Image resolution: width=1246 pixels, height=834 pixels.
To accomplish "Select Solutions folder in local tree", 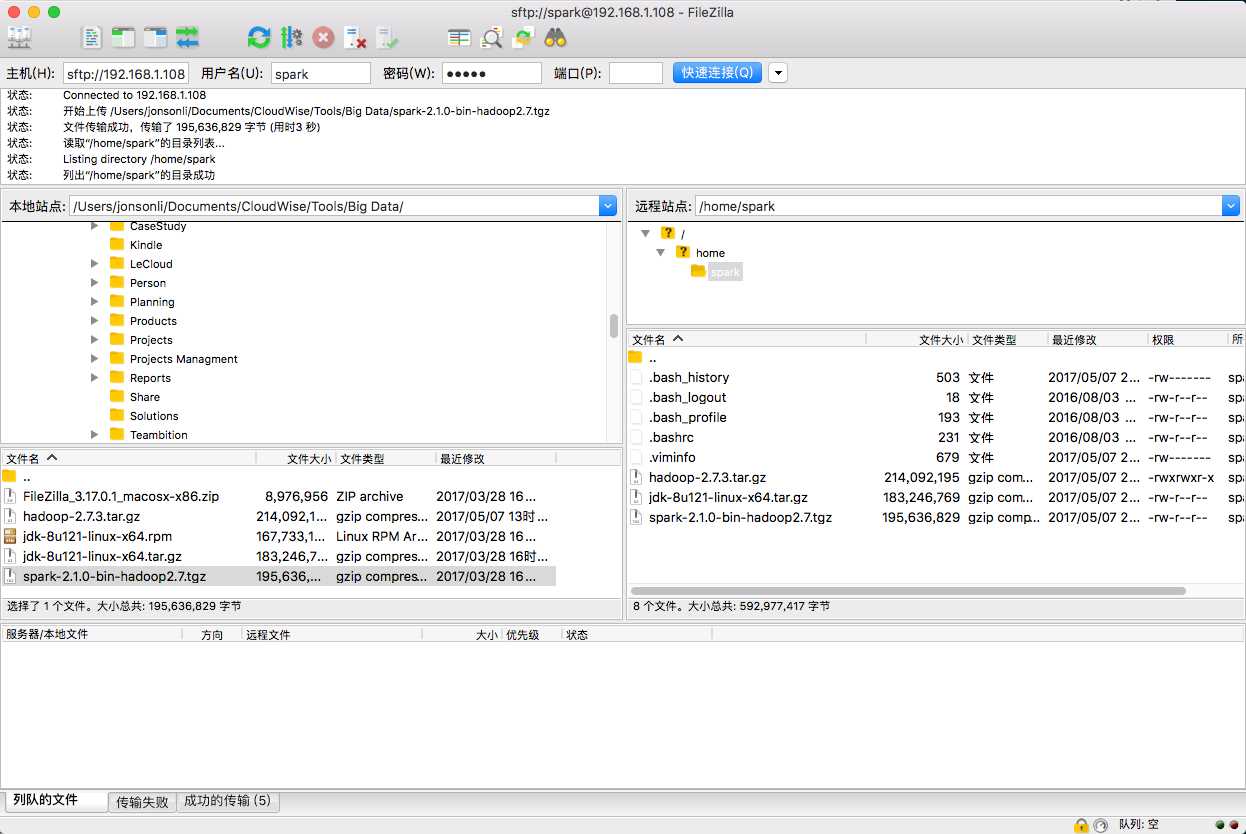I will [154, 416].
